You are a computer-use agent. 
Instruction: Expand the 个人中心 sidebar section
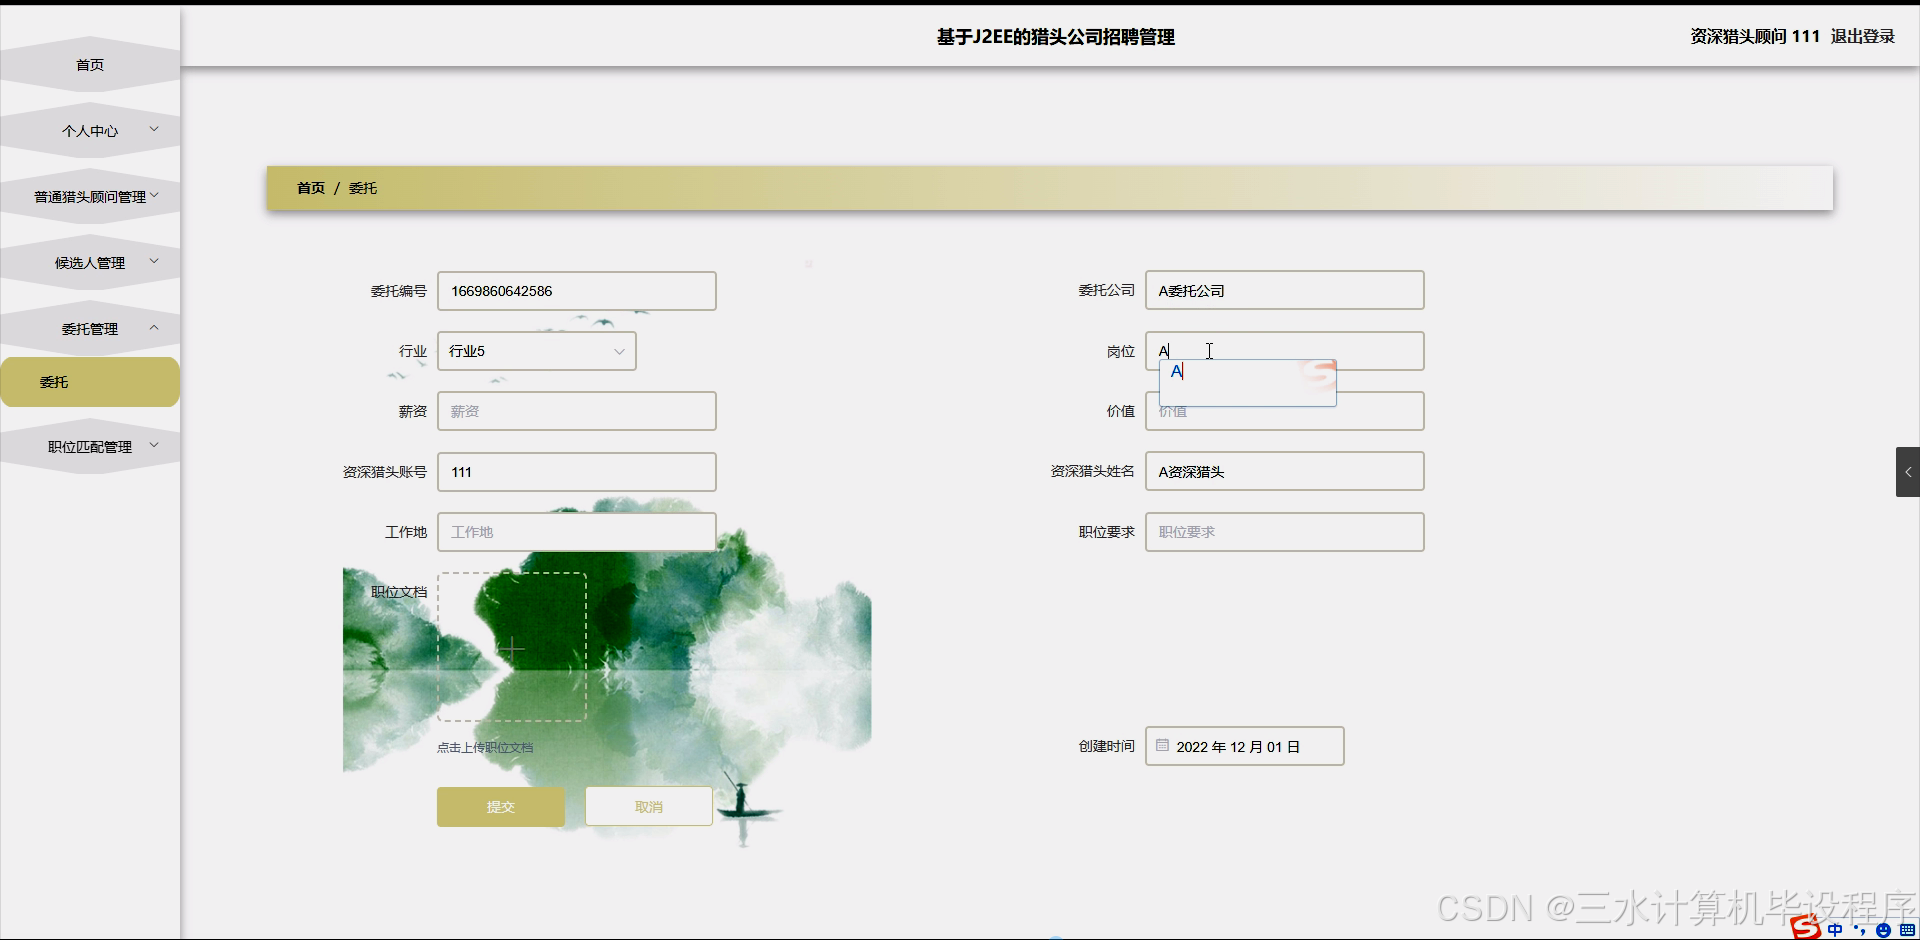90,129
